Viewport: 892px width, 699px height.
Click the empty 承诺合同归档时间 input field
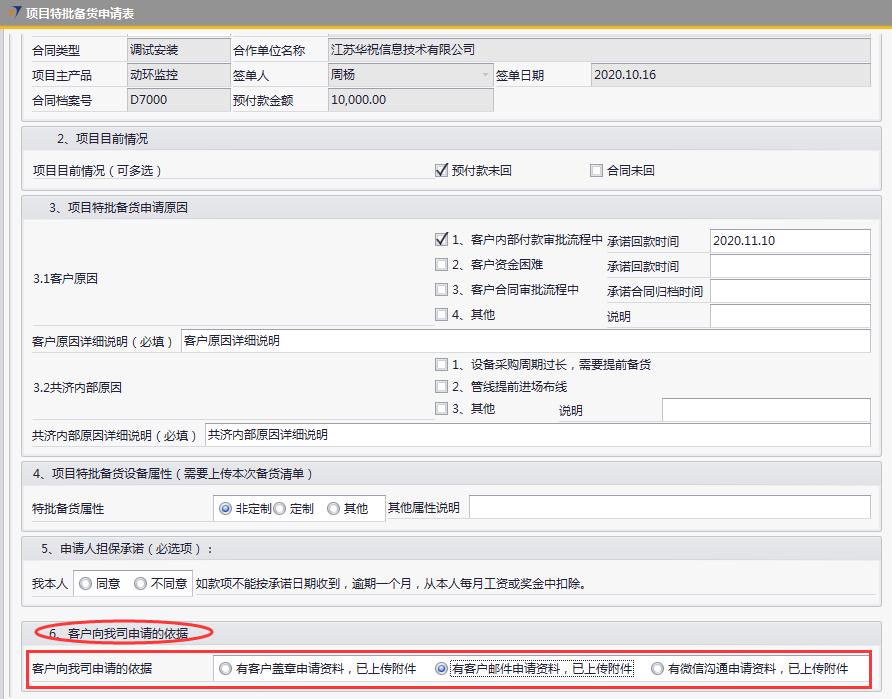tap(790, 291)
